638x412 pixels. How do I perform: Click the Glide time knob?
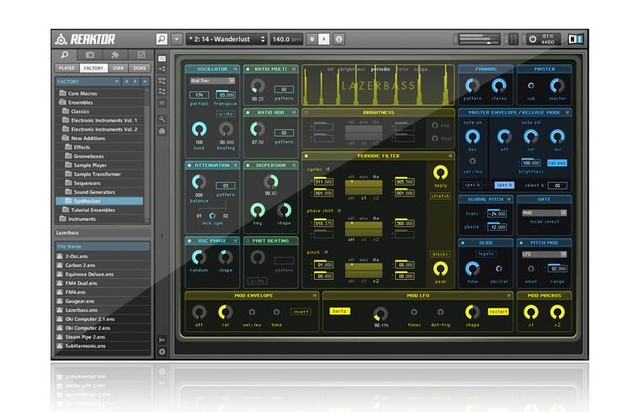[472, 268]
